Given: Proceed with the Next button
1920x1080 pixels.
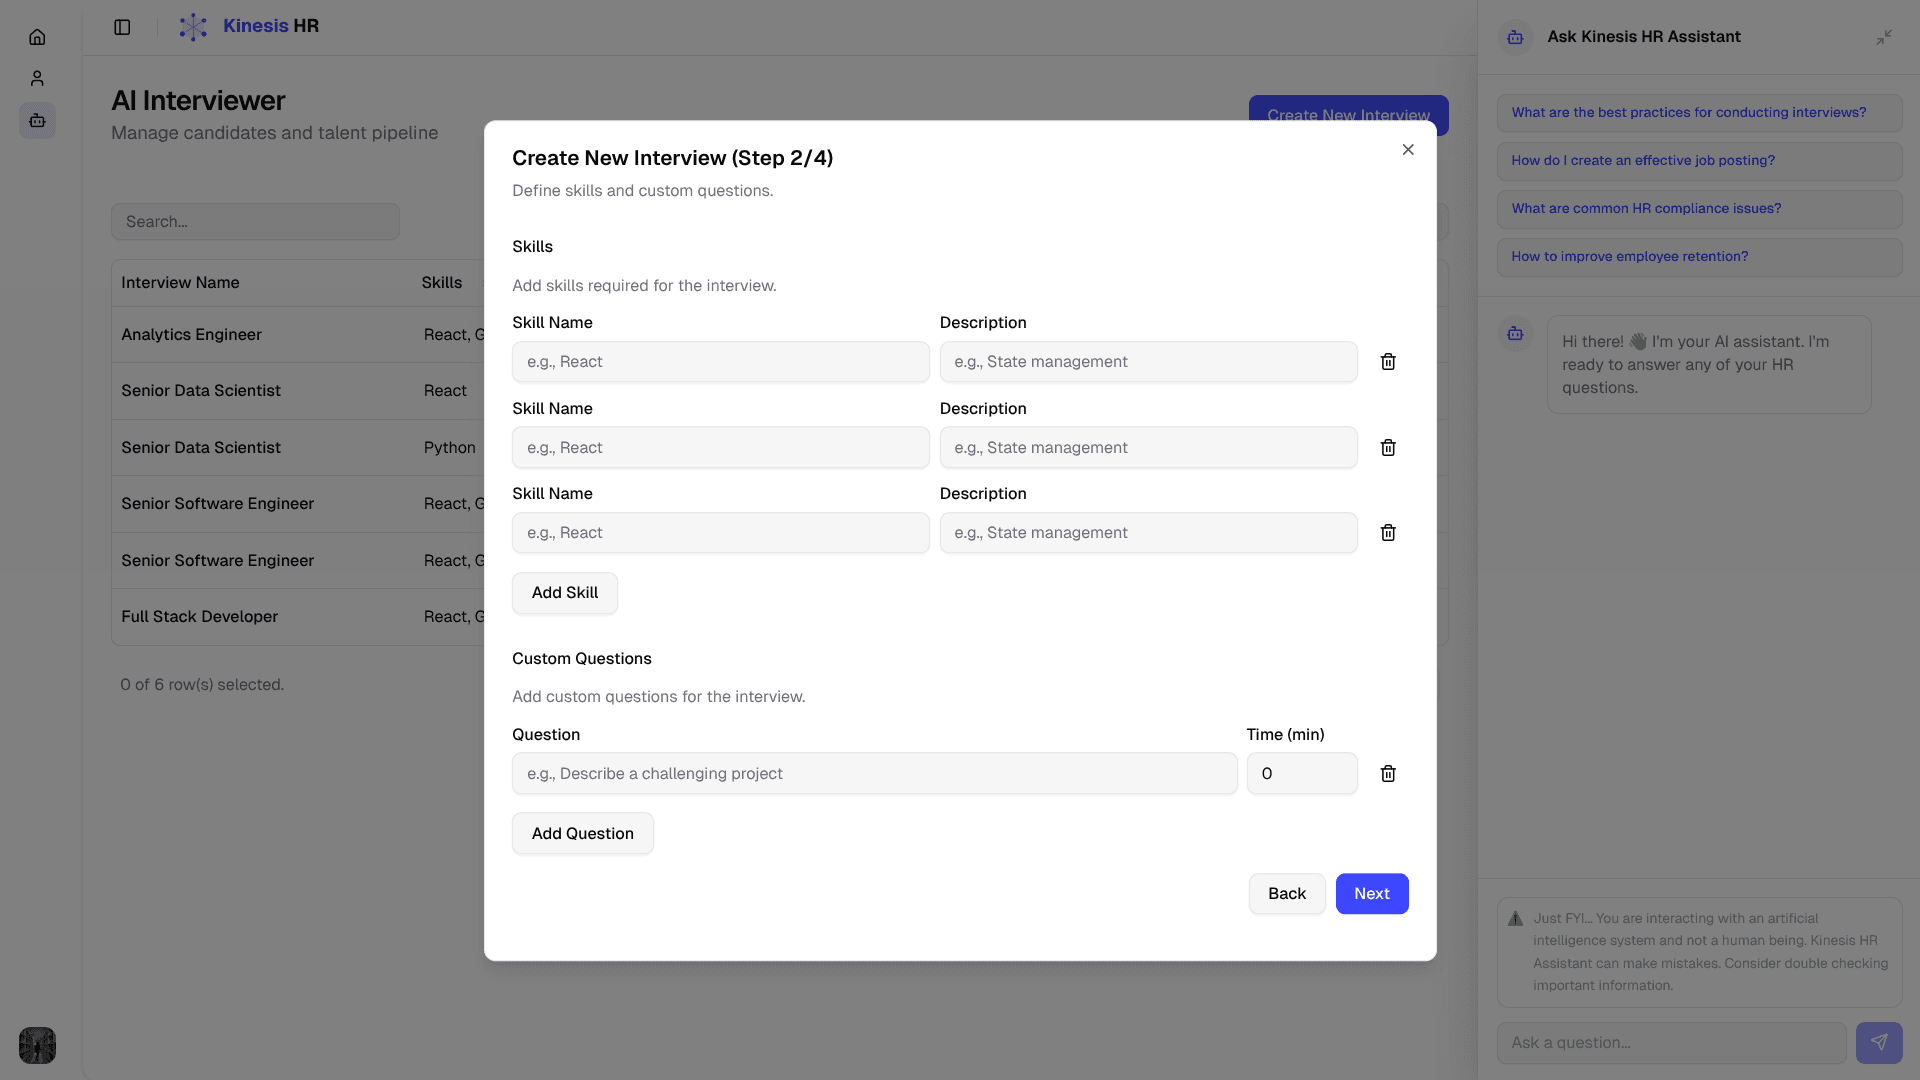Looking at the screenshot, I should tap(1371, 893).
